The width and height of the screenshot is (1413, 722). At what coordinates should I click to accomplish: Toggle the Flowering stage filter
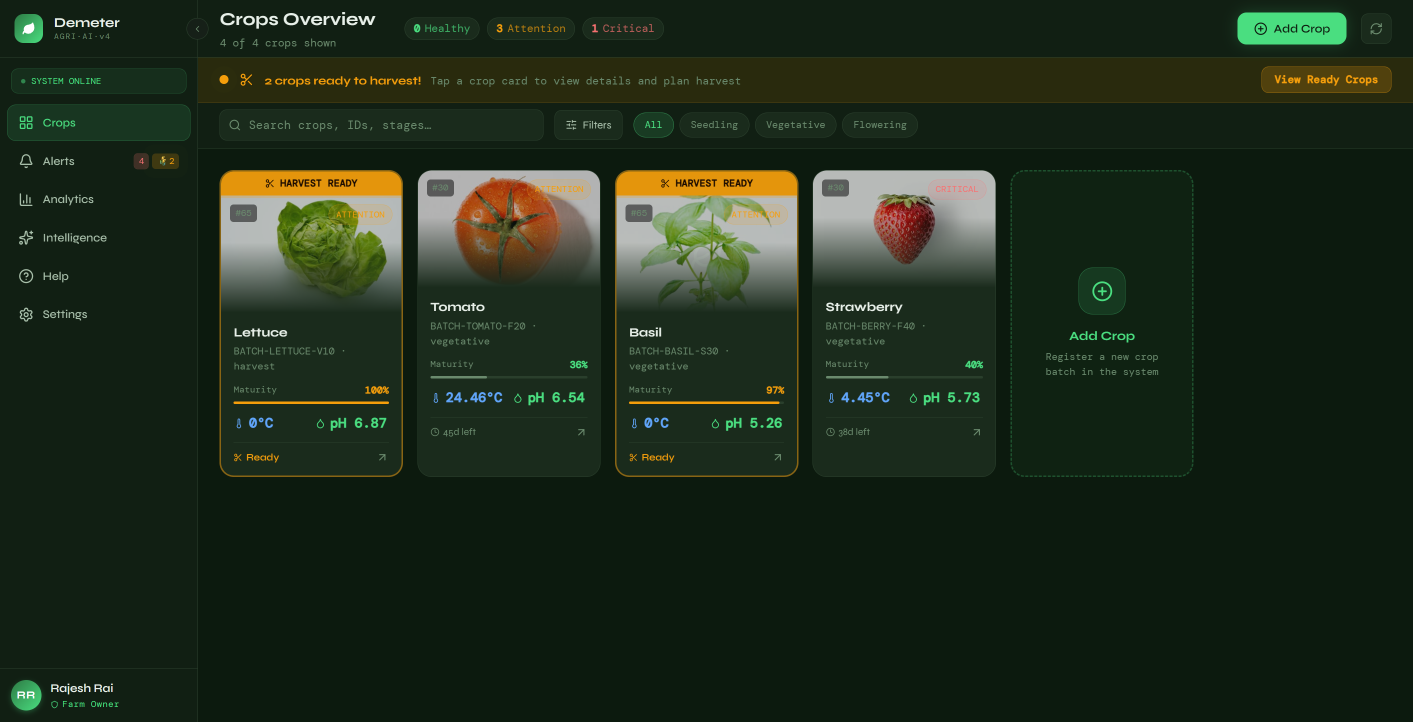tap(880, 125)
